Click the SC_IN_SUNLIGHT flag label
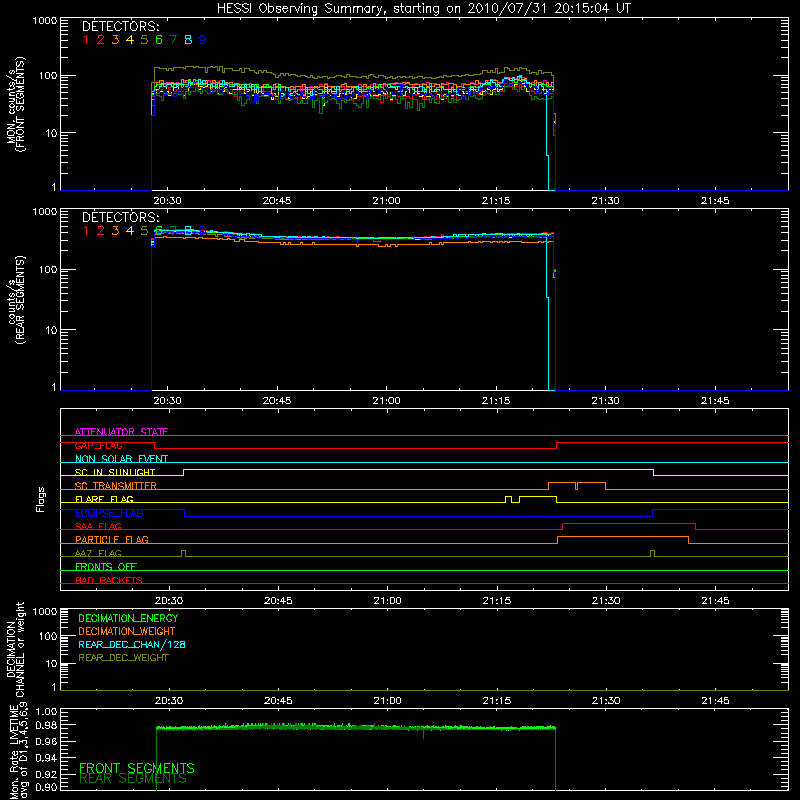 click(115, 472)
